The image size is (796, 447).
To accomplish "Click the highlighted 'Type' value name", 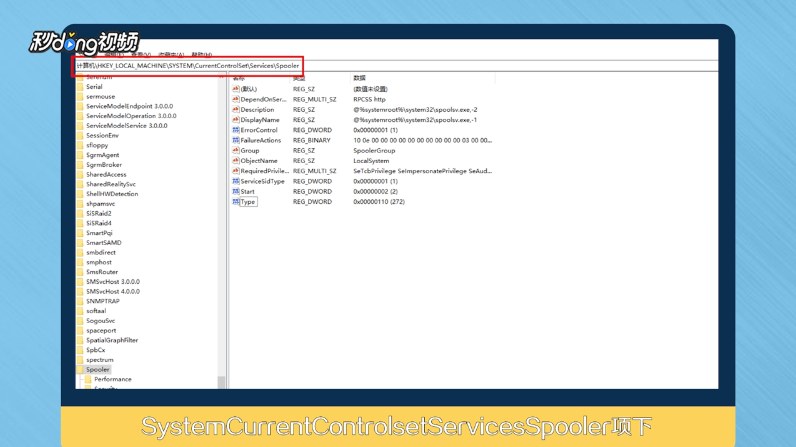I will point(248,201).
